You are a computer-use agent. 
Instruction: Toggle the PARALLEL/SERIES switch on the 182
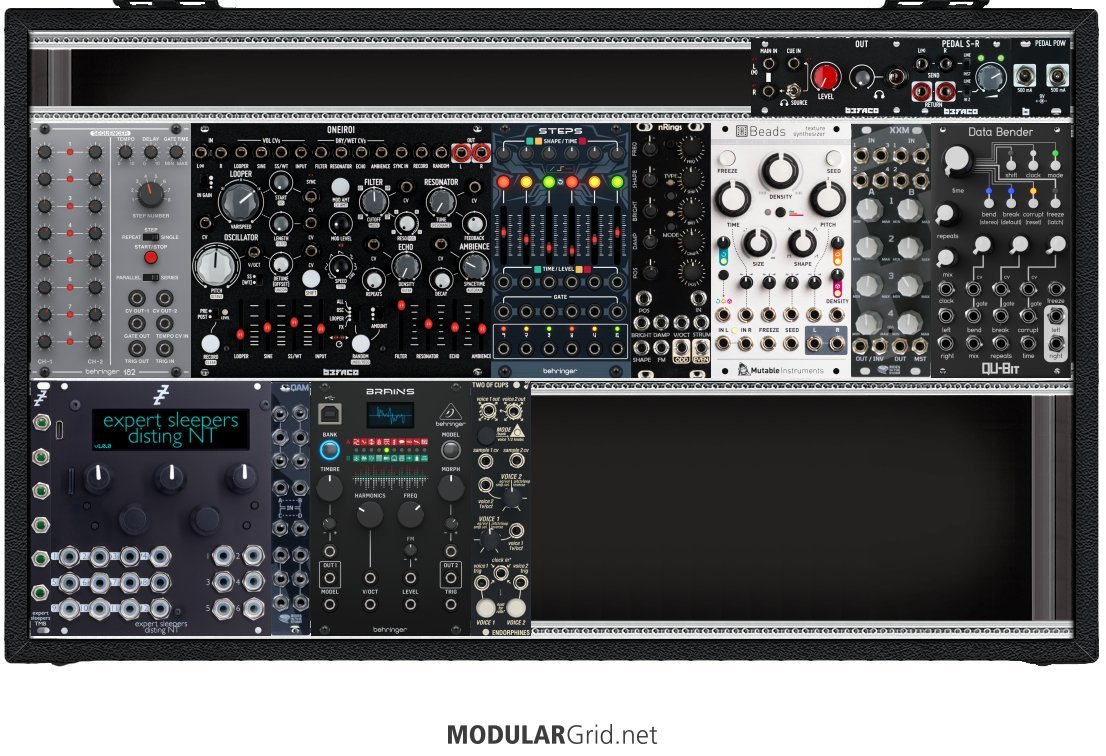150,277
